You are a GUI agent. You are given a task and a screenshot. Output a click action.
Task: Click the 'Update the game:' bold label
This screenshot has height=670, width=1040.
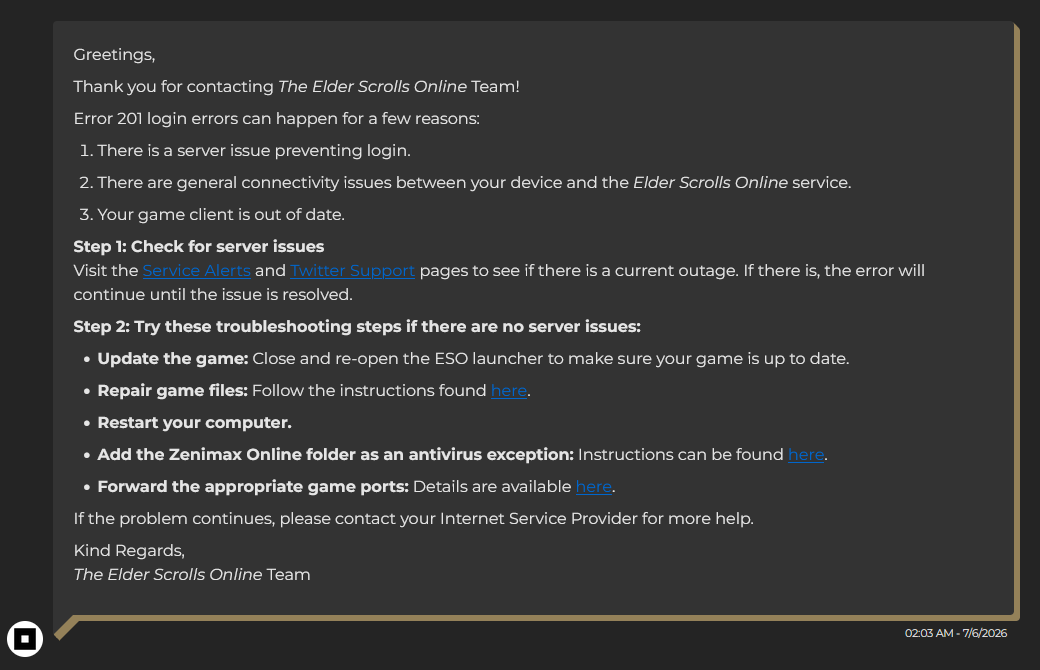click(172, 358)
